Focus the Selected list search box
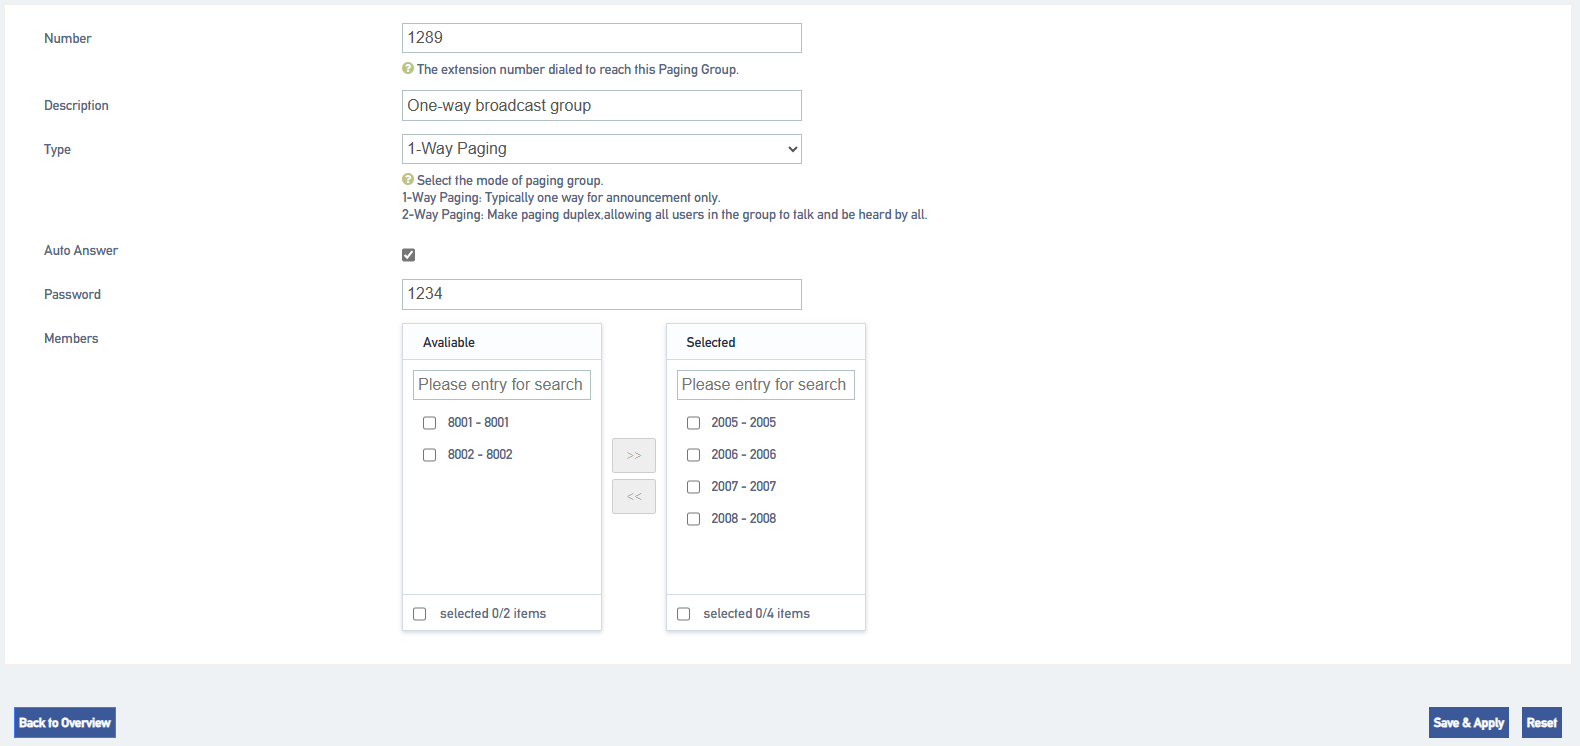This screenshot has width=1580, height=746. tap(766, 385)
